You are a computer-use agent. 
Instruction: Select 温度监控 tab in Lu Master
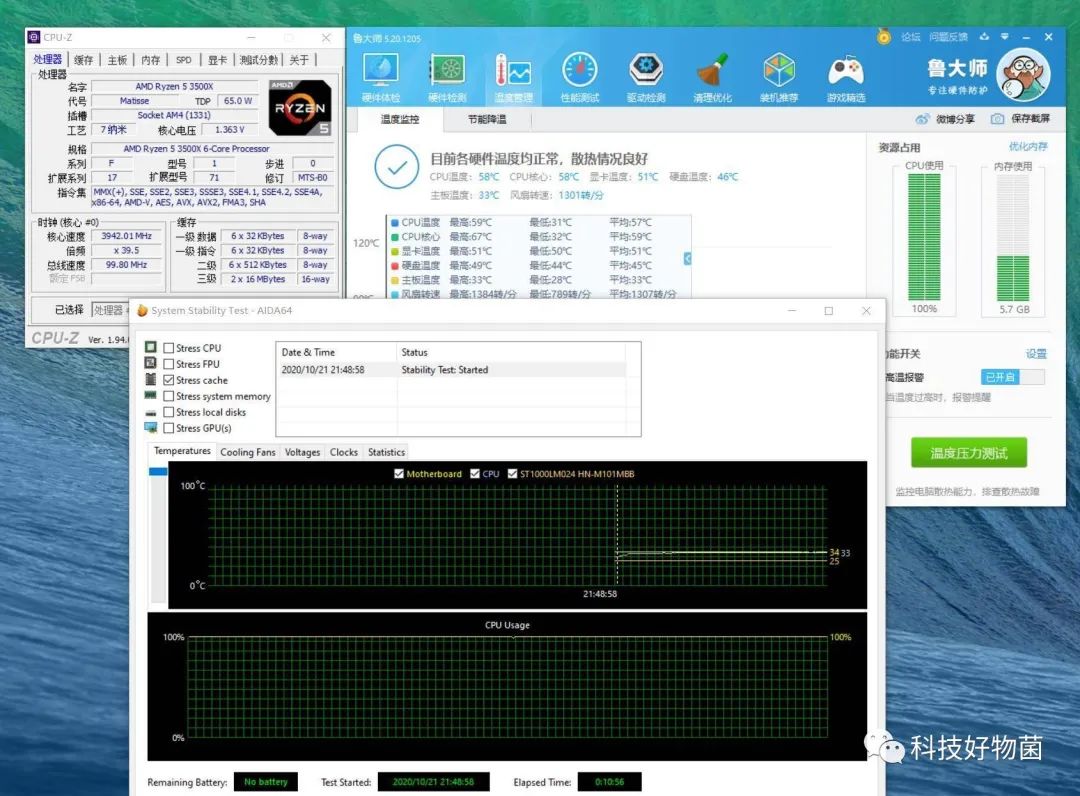click(x=399, y=119)
